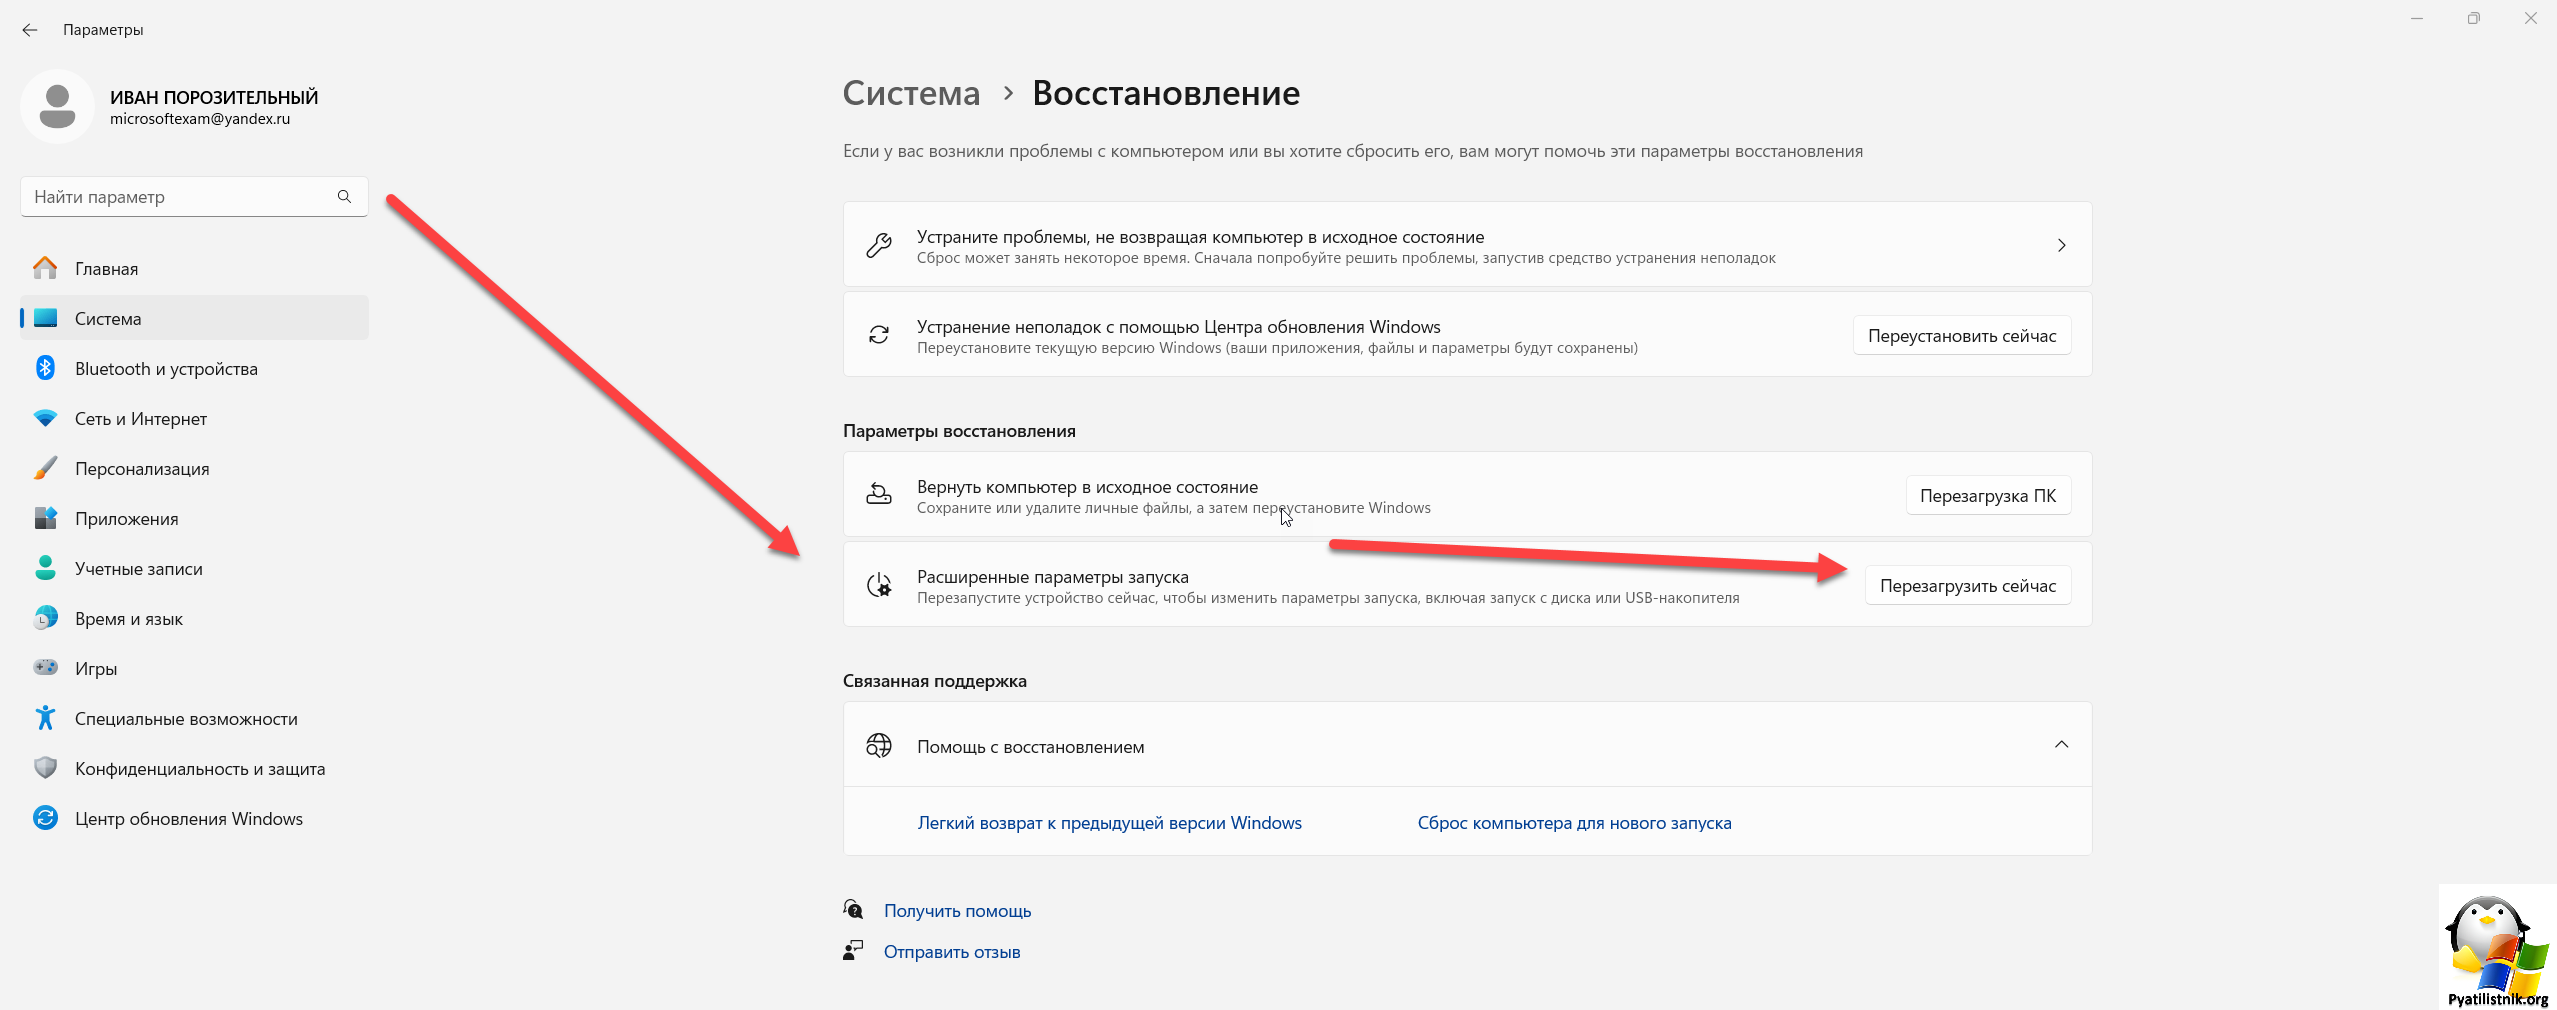Open Время и язык settings

pyautogui.click(x=194, y=618)
